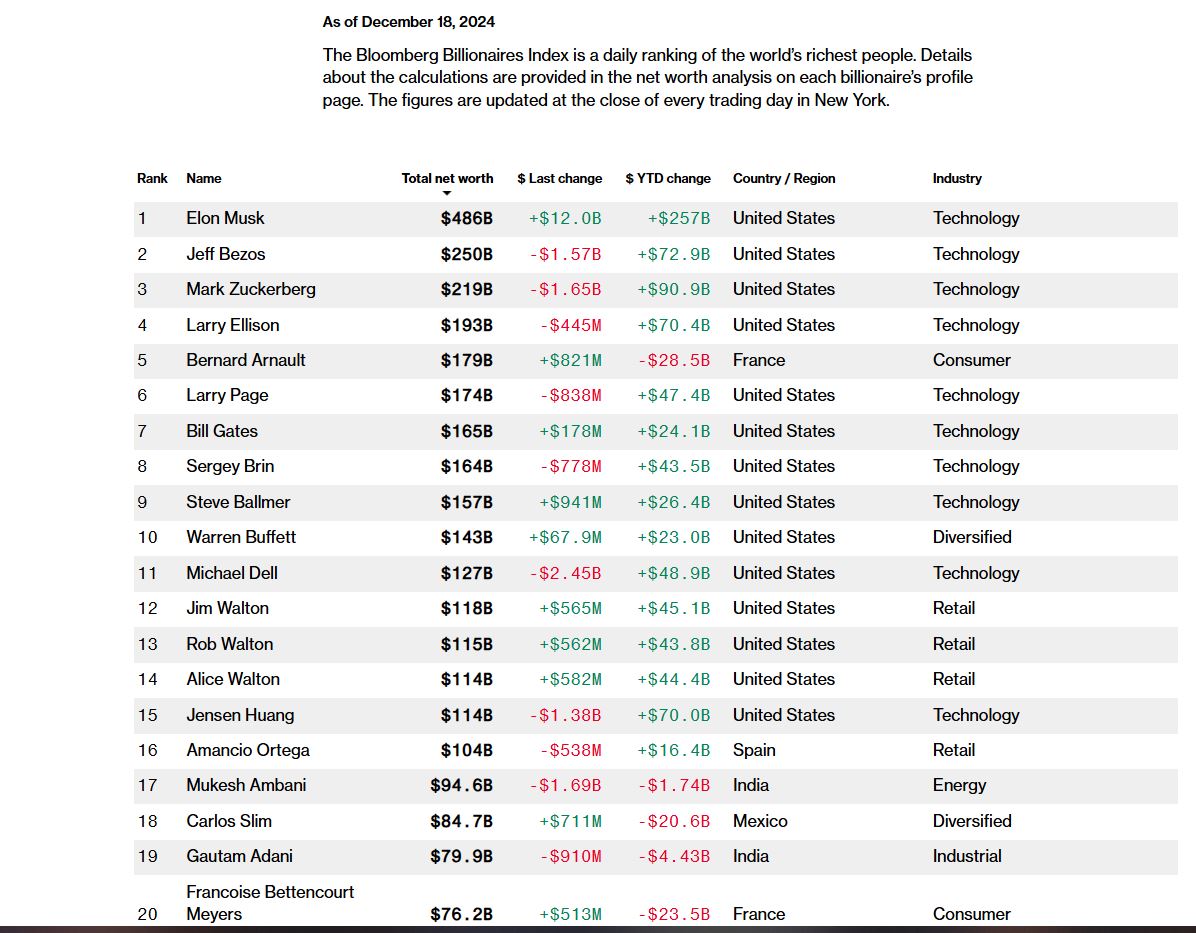
Task: Sort by Country / Region header
Action: (x=784, y=178)
